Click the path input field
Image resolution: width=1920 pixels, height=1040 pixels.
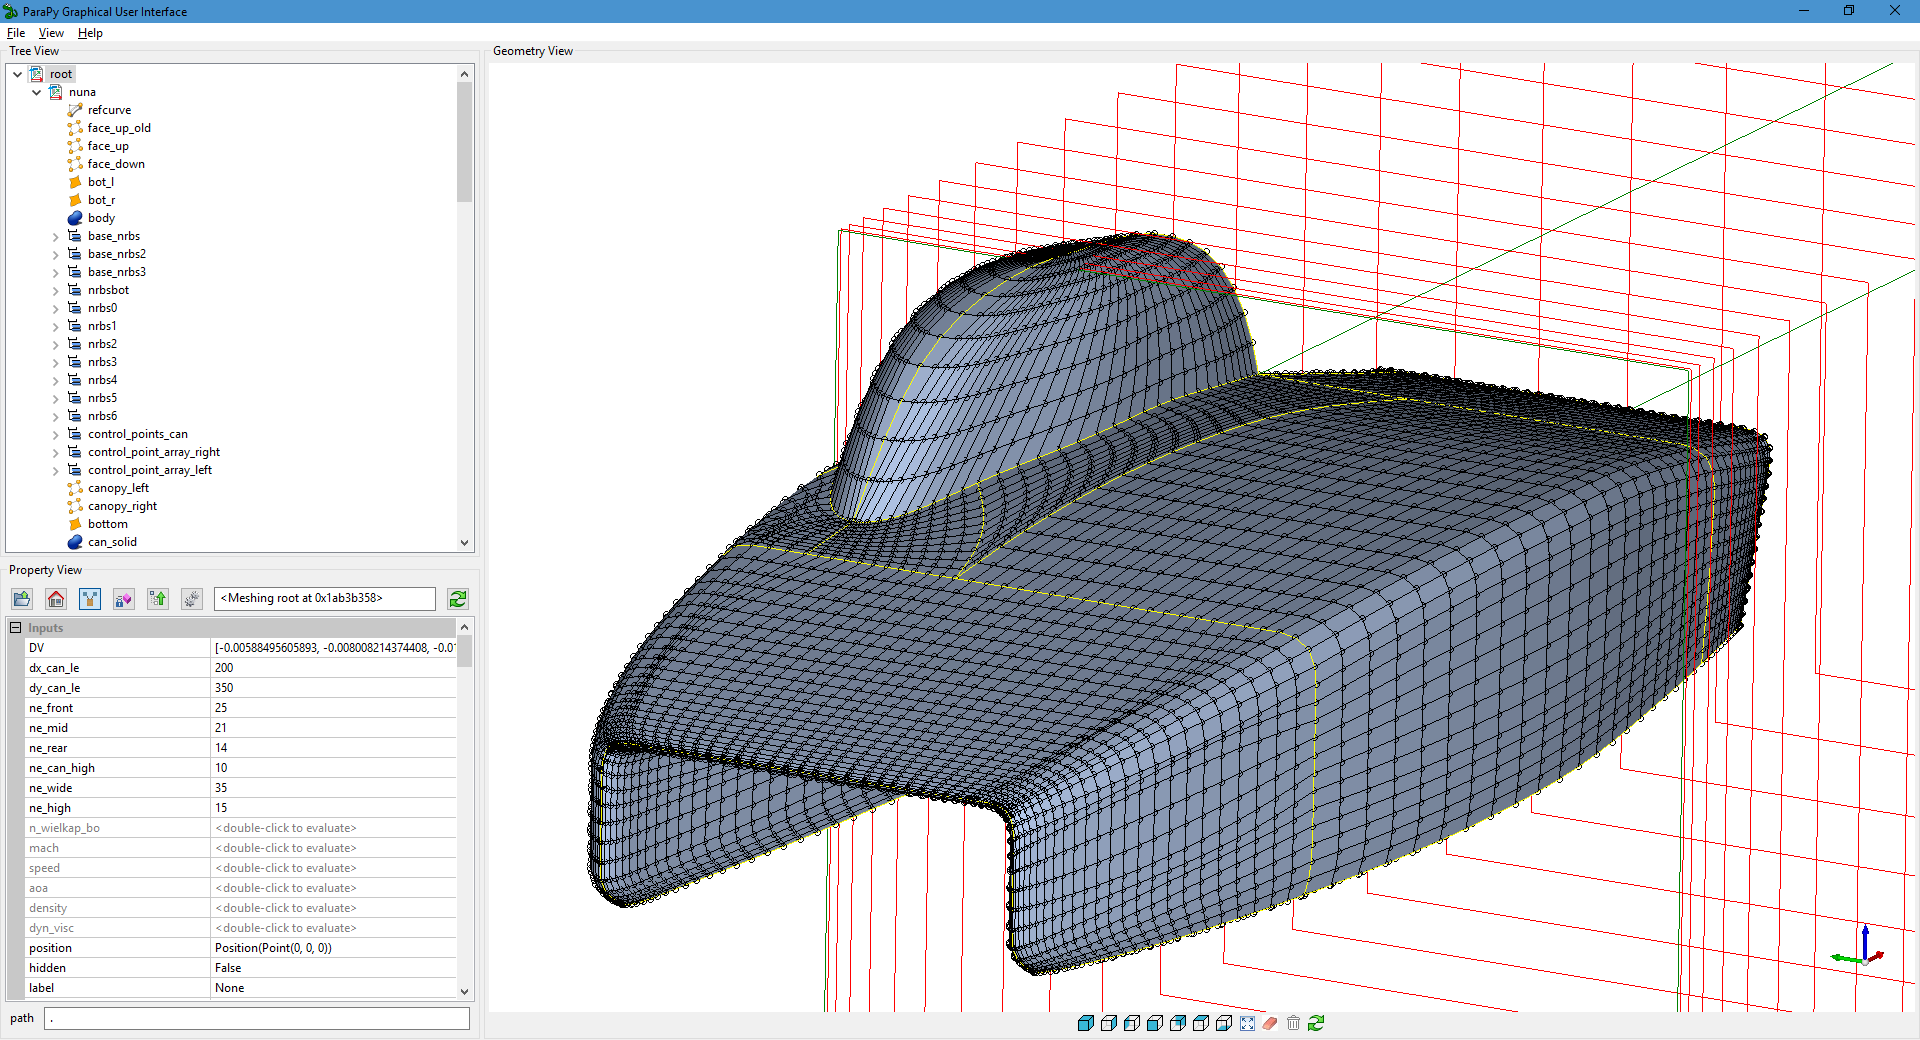(257, 1018)
